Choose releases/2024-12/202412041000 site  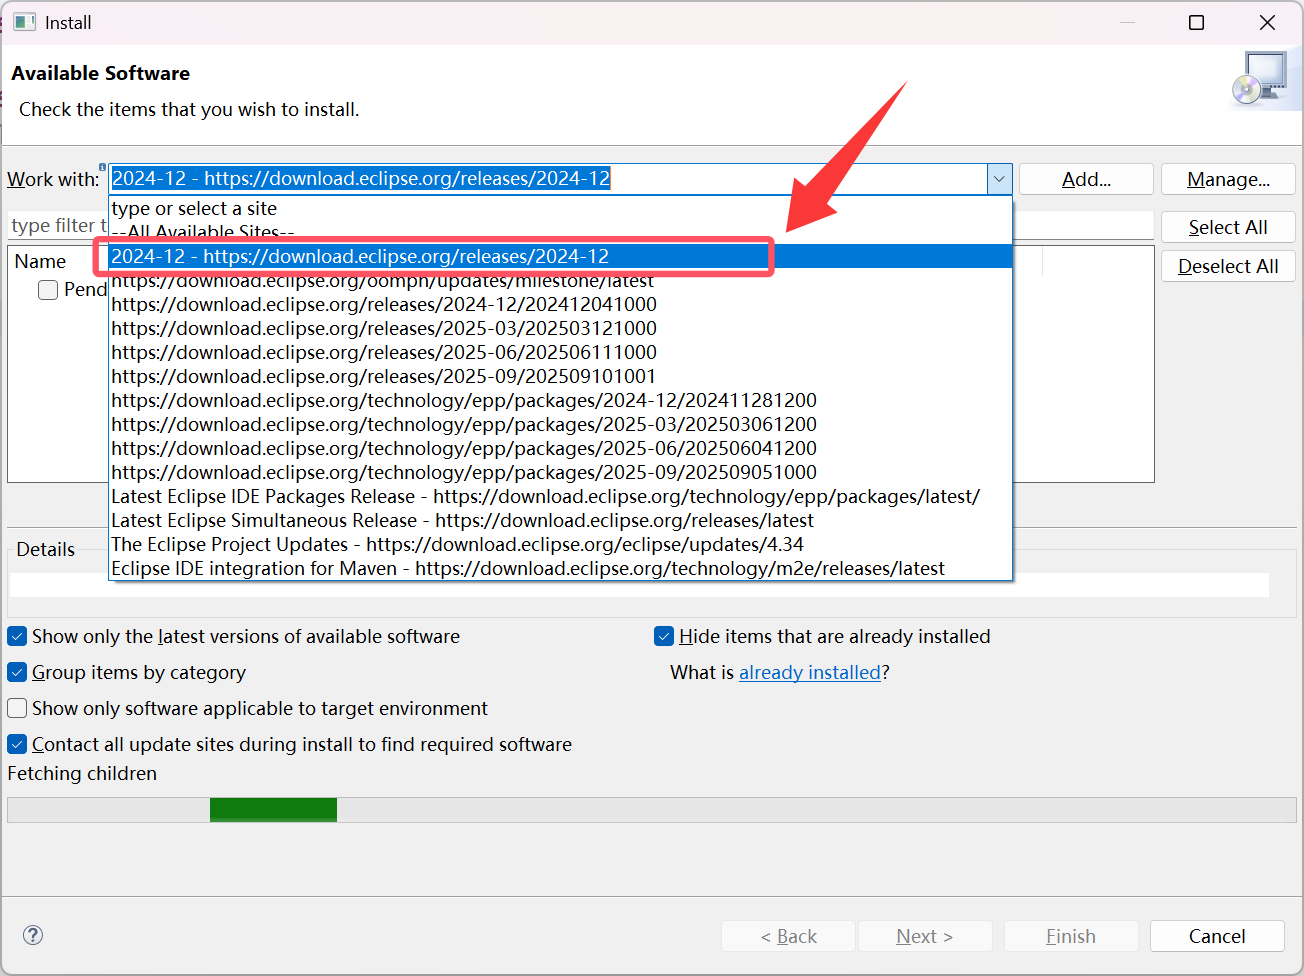pyautogui.click(x=560, y=304)
